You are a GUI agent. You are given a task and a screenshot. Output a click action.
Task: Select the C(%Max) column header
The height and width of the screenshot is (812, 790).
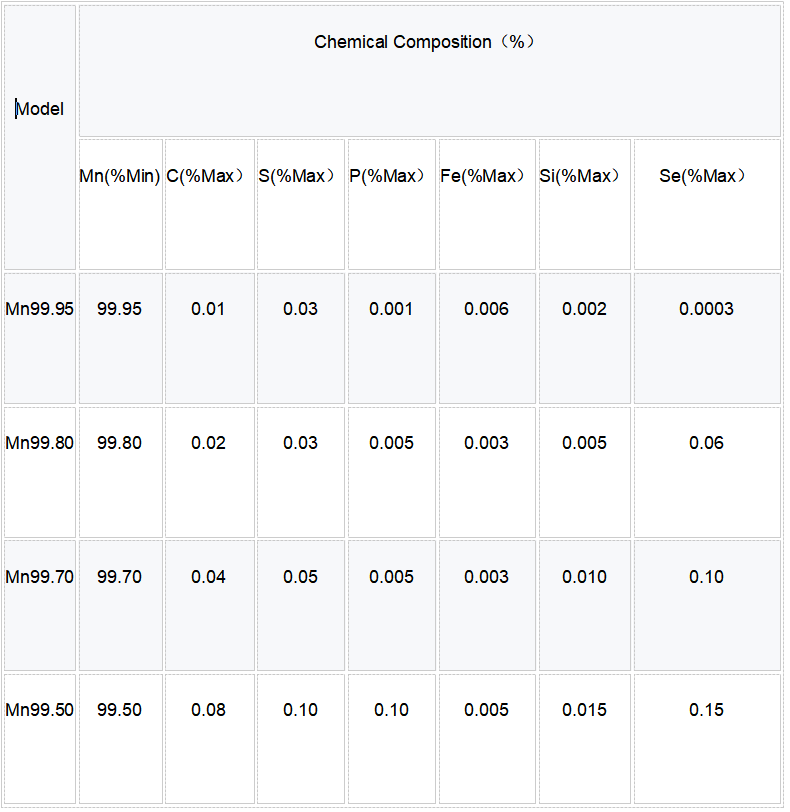pos(206,176)
